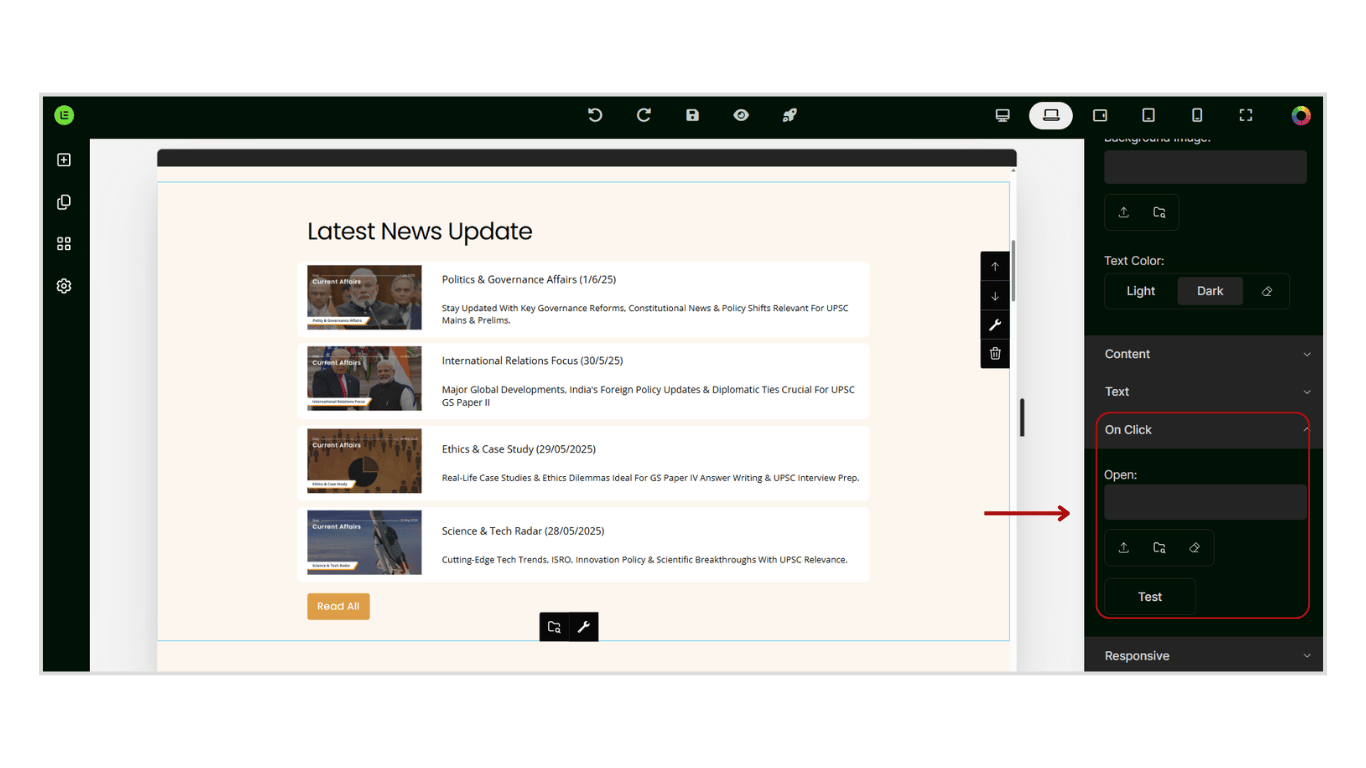Click the add block plus icon in the left sidebar
Viewport: 1366px width, 768px height.
pyautogui.click(x=64, y=160)
